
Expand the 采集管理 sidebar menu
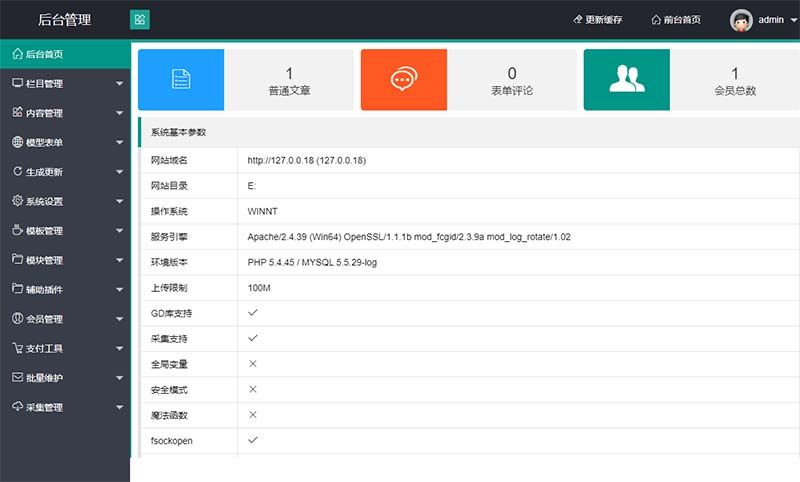click(65, 407)
